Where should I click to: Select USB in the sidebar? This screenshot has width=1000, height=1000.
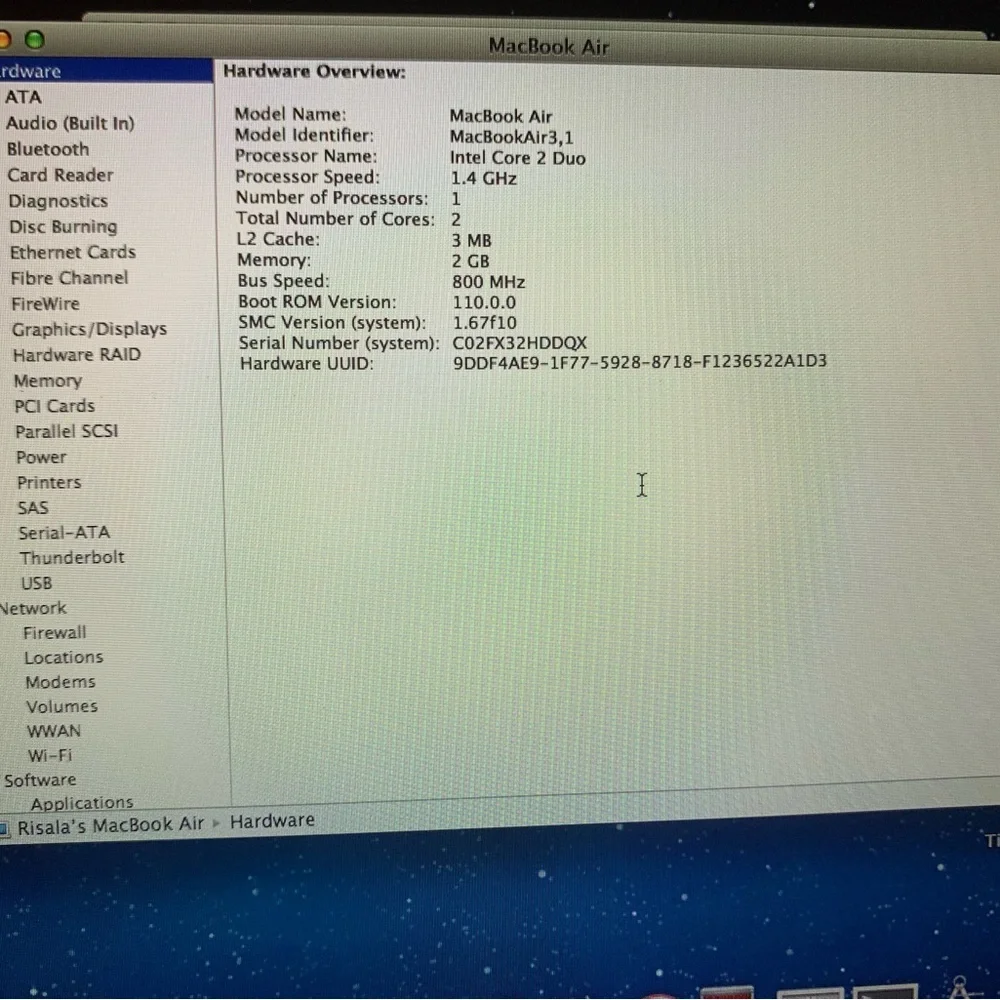click(36, 583)
